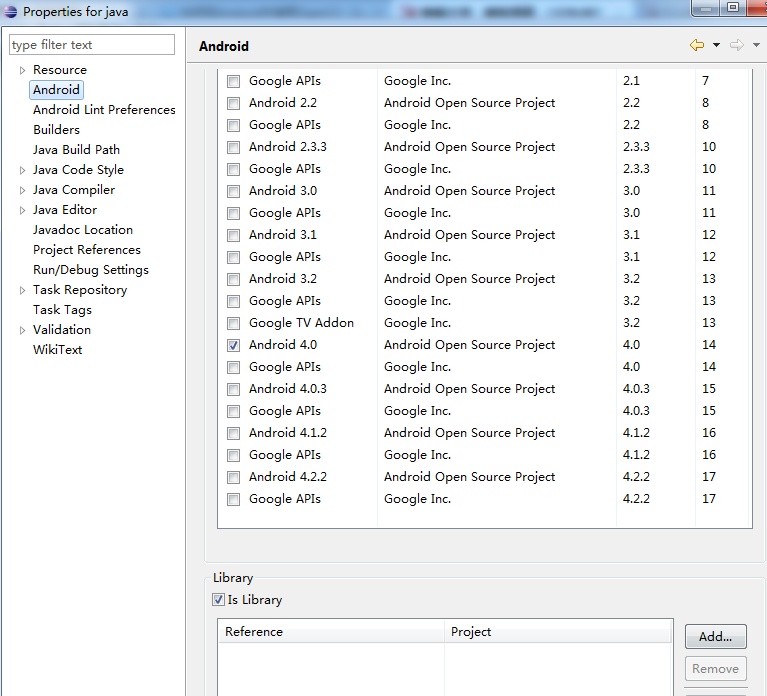Click the Android 4.0 target name
The height and width of the screenshot is (696, 767).
(283, 345)
